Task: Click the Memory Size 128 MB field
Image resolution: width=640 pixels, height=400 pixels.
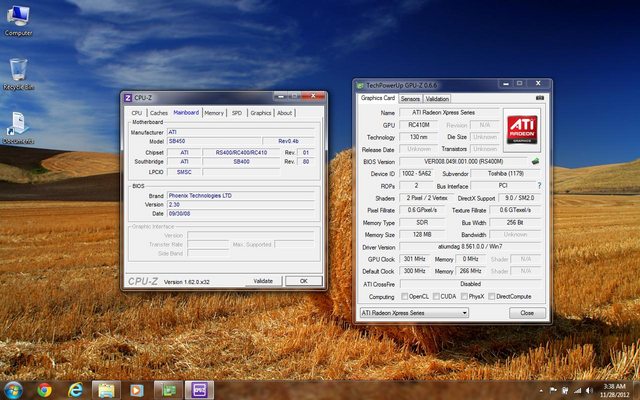Action: pyautogui.click(x=422, y=235)
